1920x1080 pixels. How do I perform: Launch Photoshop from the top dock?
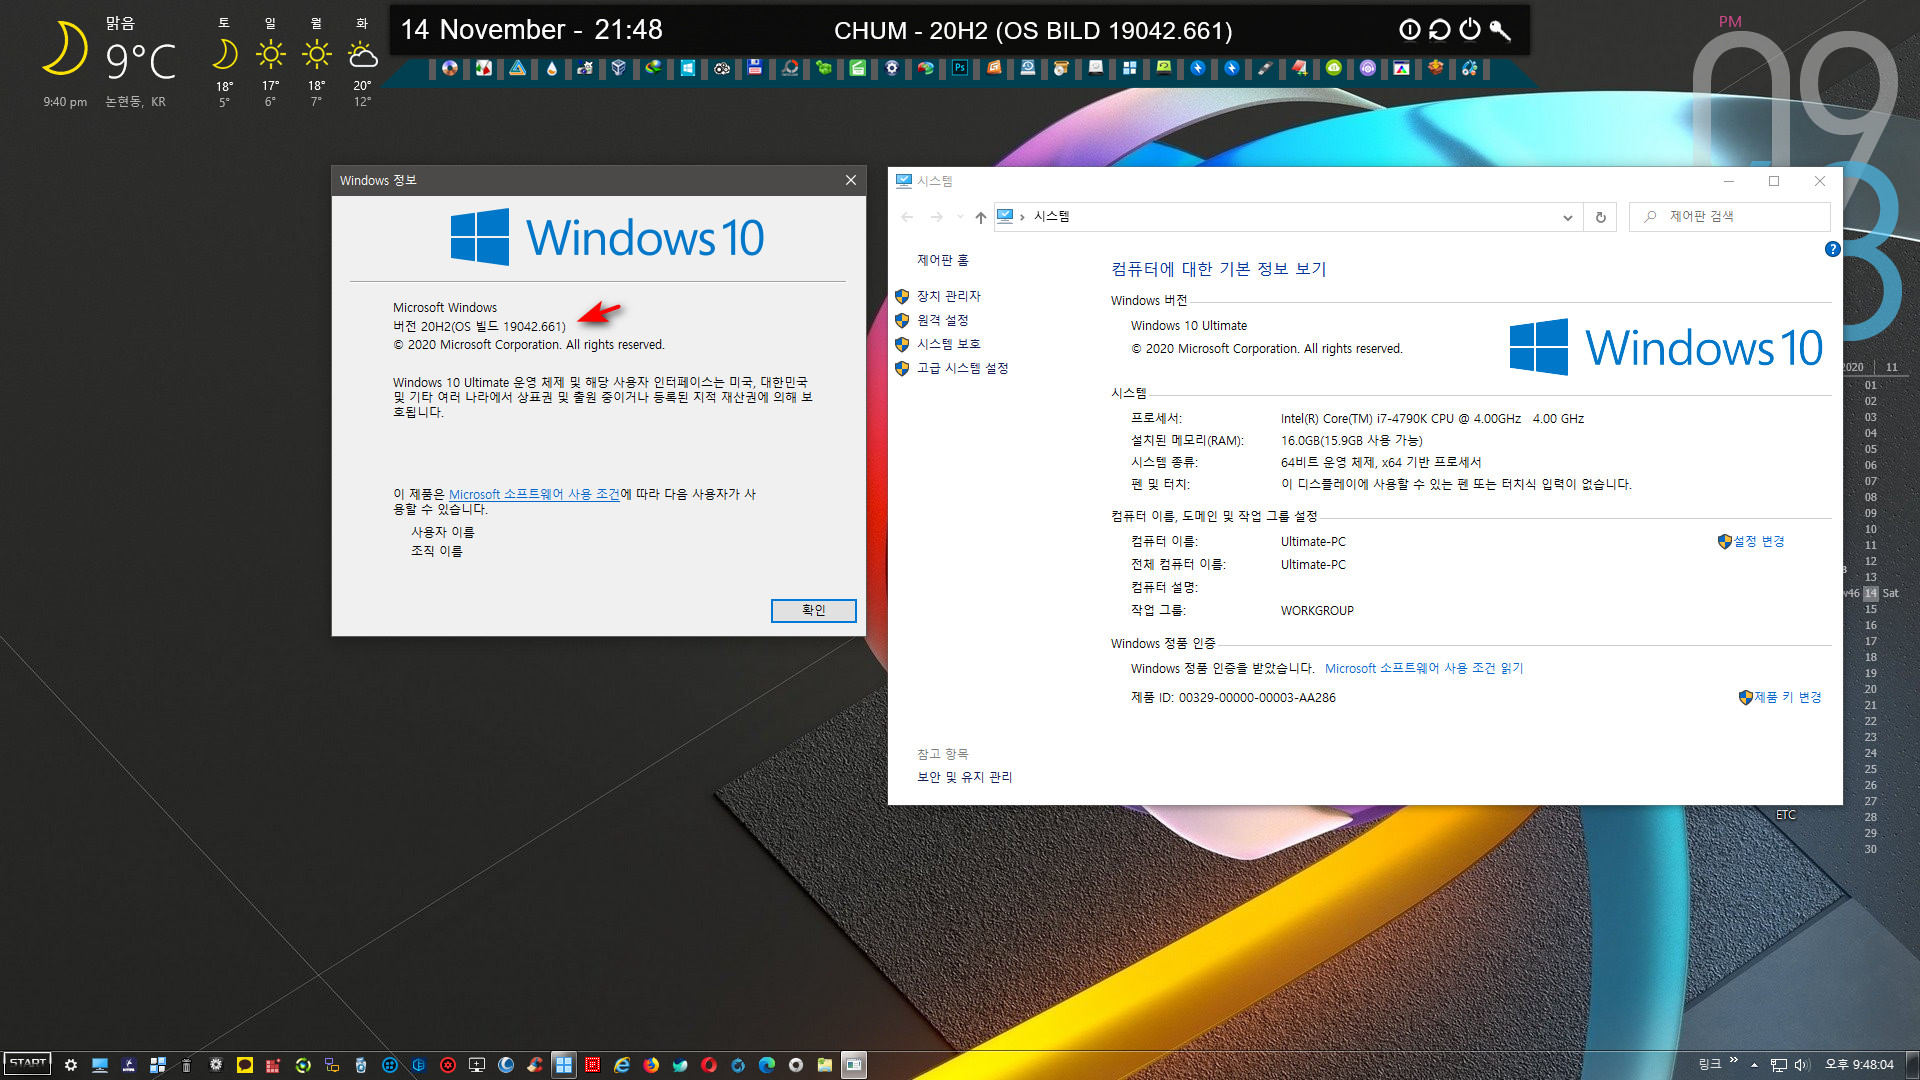tap(959, 68)
